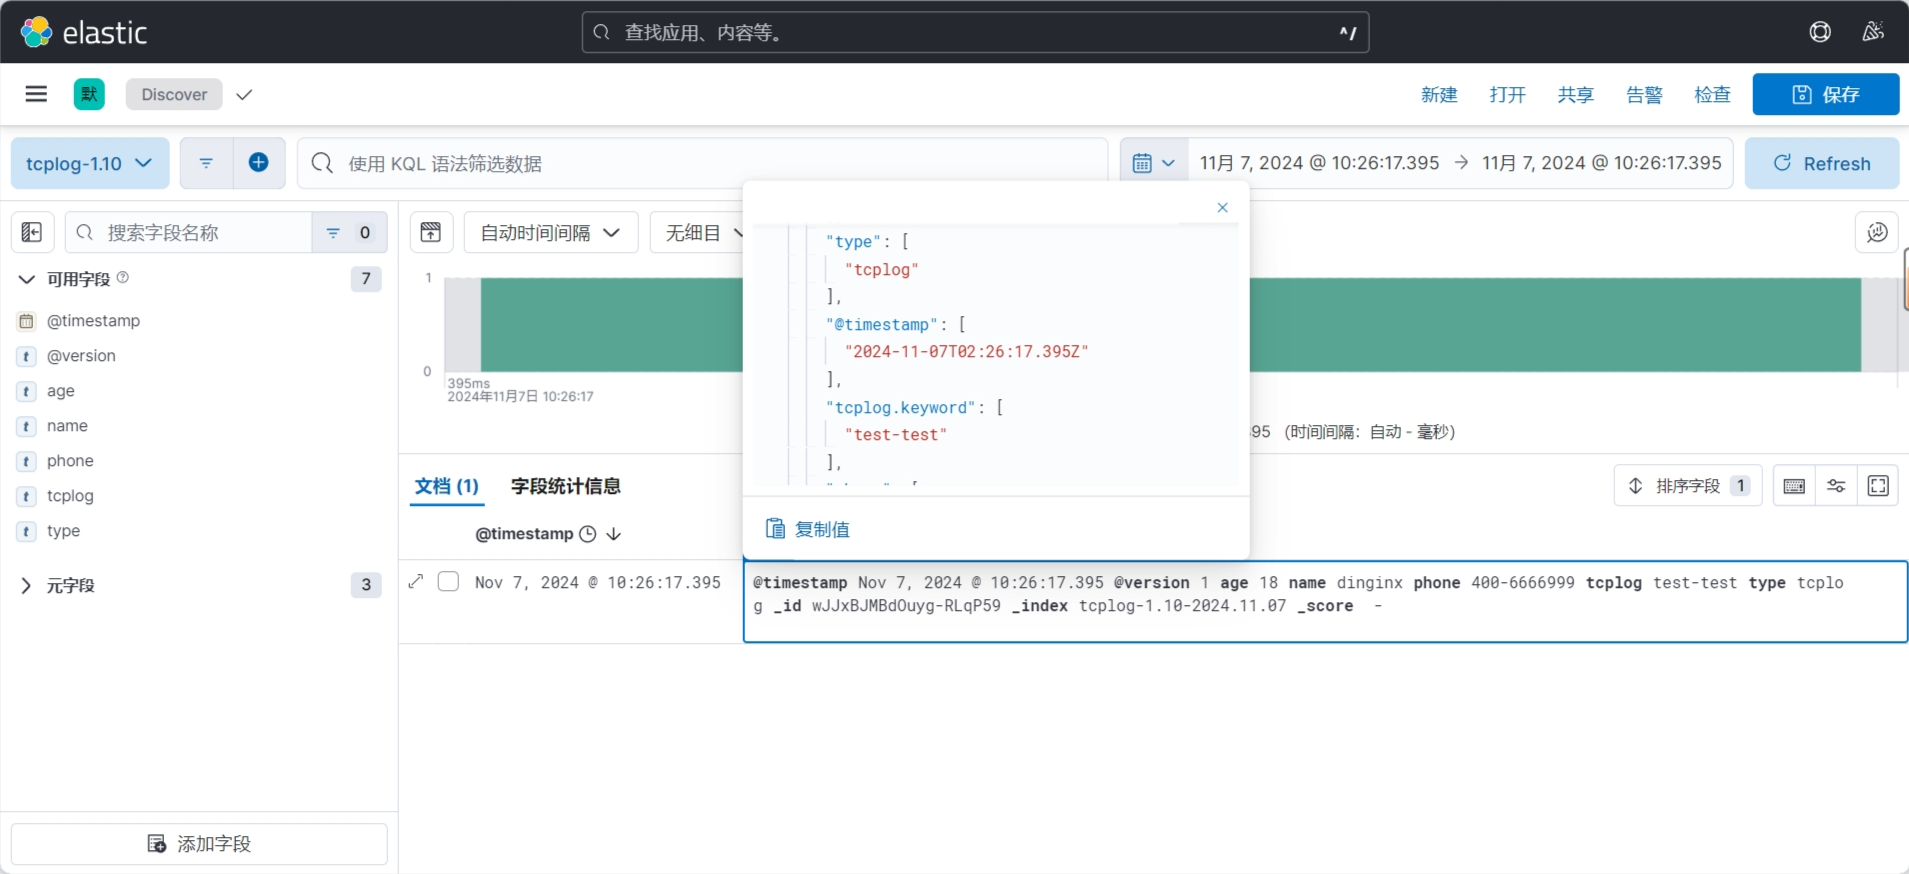Open the 自动时间间隔 interval dropdown
Viewport: 1909px width, 874px height.
point(551,232)
